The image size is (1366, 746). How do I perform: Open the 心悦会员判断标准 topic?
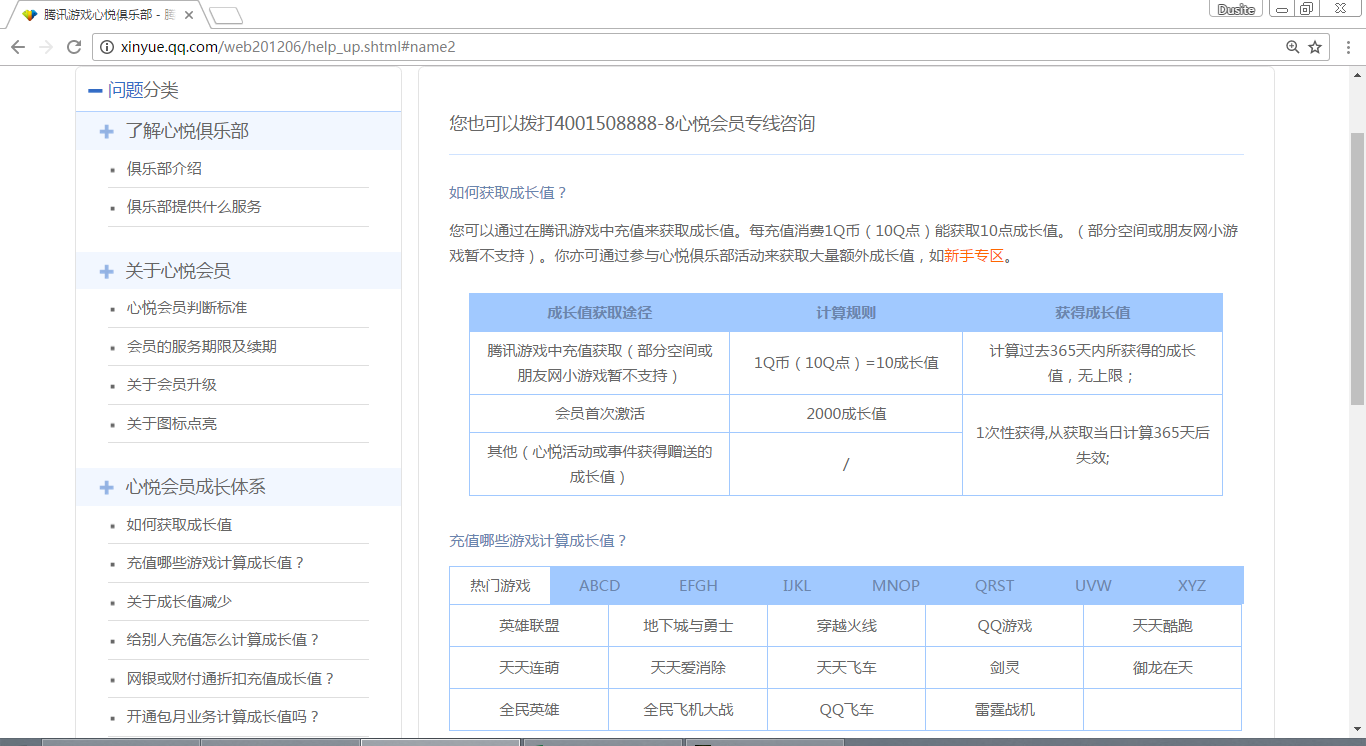[187, 308]
